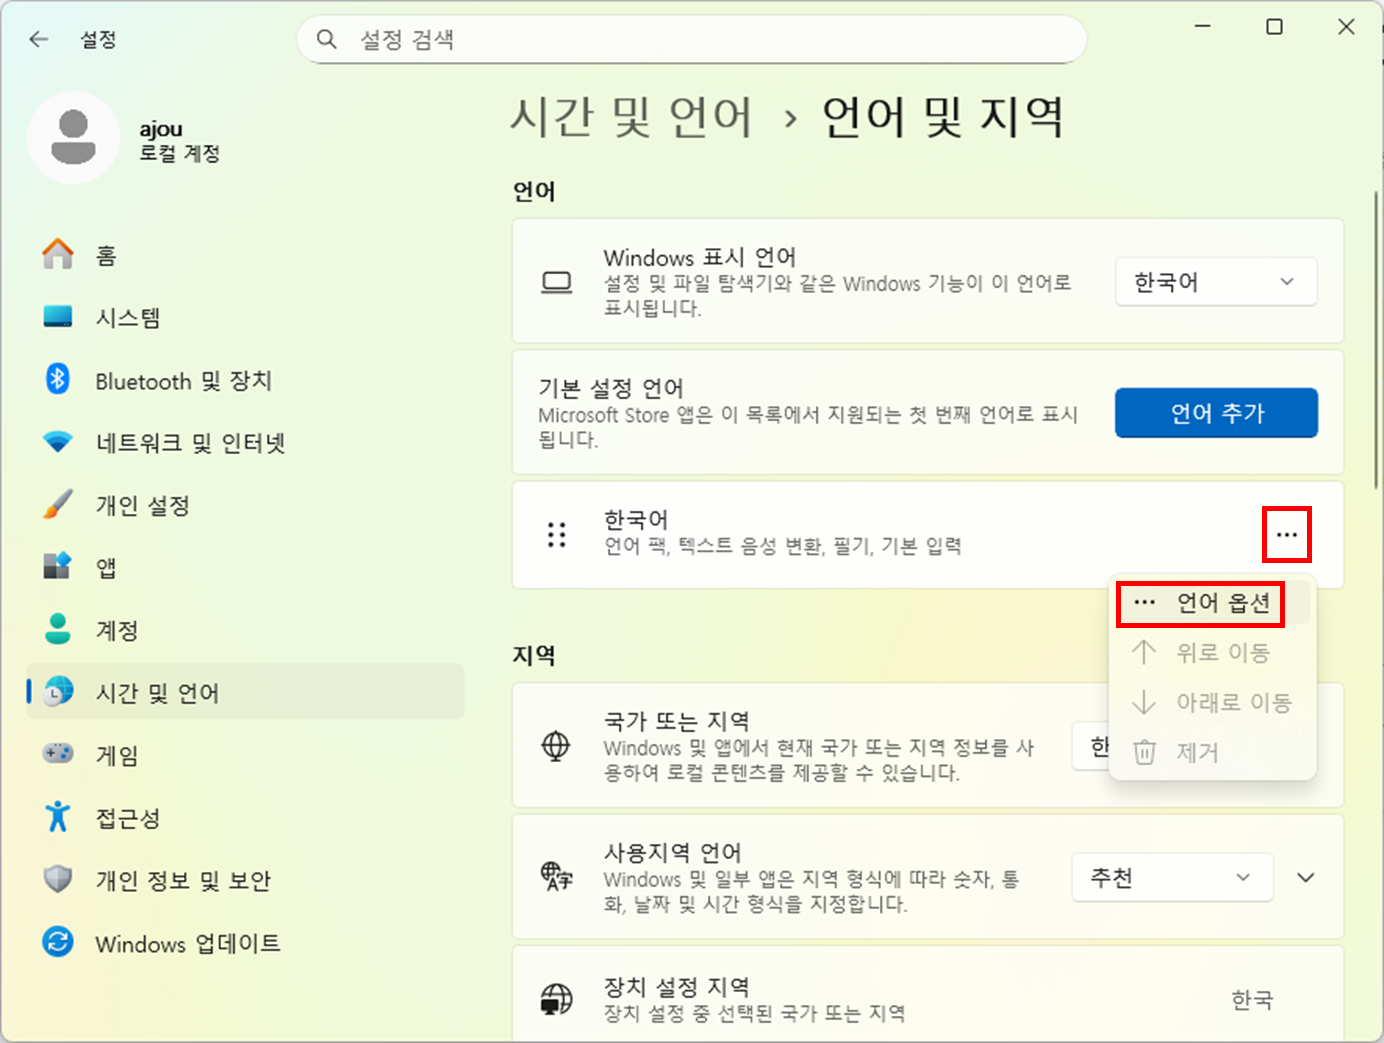Click the 언어 추가 button

[x=1216, y=413]
